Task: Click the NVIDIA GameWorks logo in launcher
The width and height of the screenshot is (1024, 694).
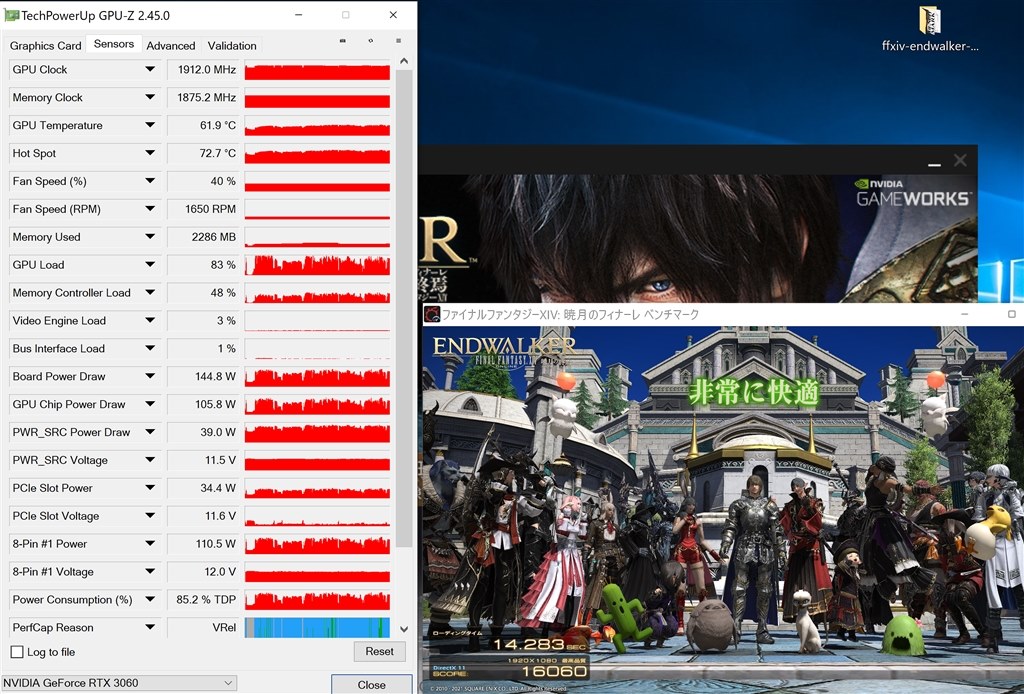Action: pyautogui.click(x=913, y=193)
